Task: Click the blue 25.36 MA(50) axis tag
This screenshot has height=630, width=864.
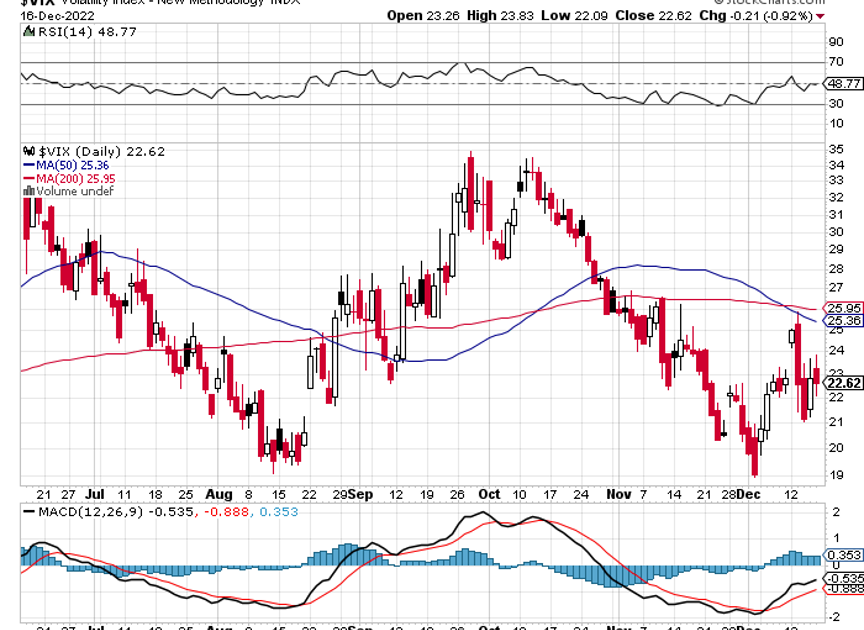Action: [842, 321]
